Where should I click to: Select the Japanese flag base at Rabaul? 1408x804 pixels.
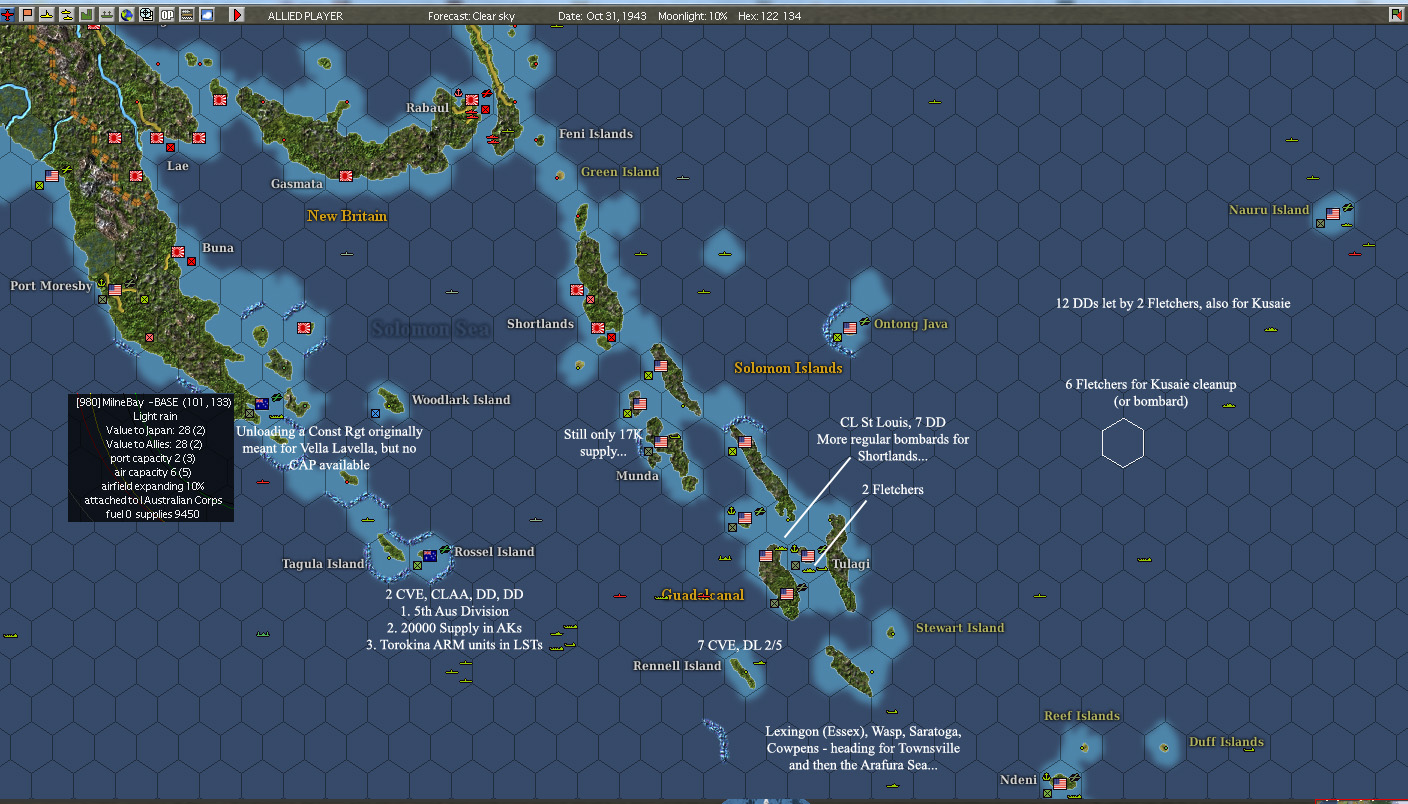[x=472, y=100]
